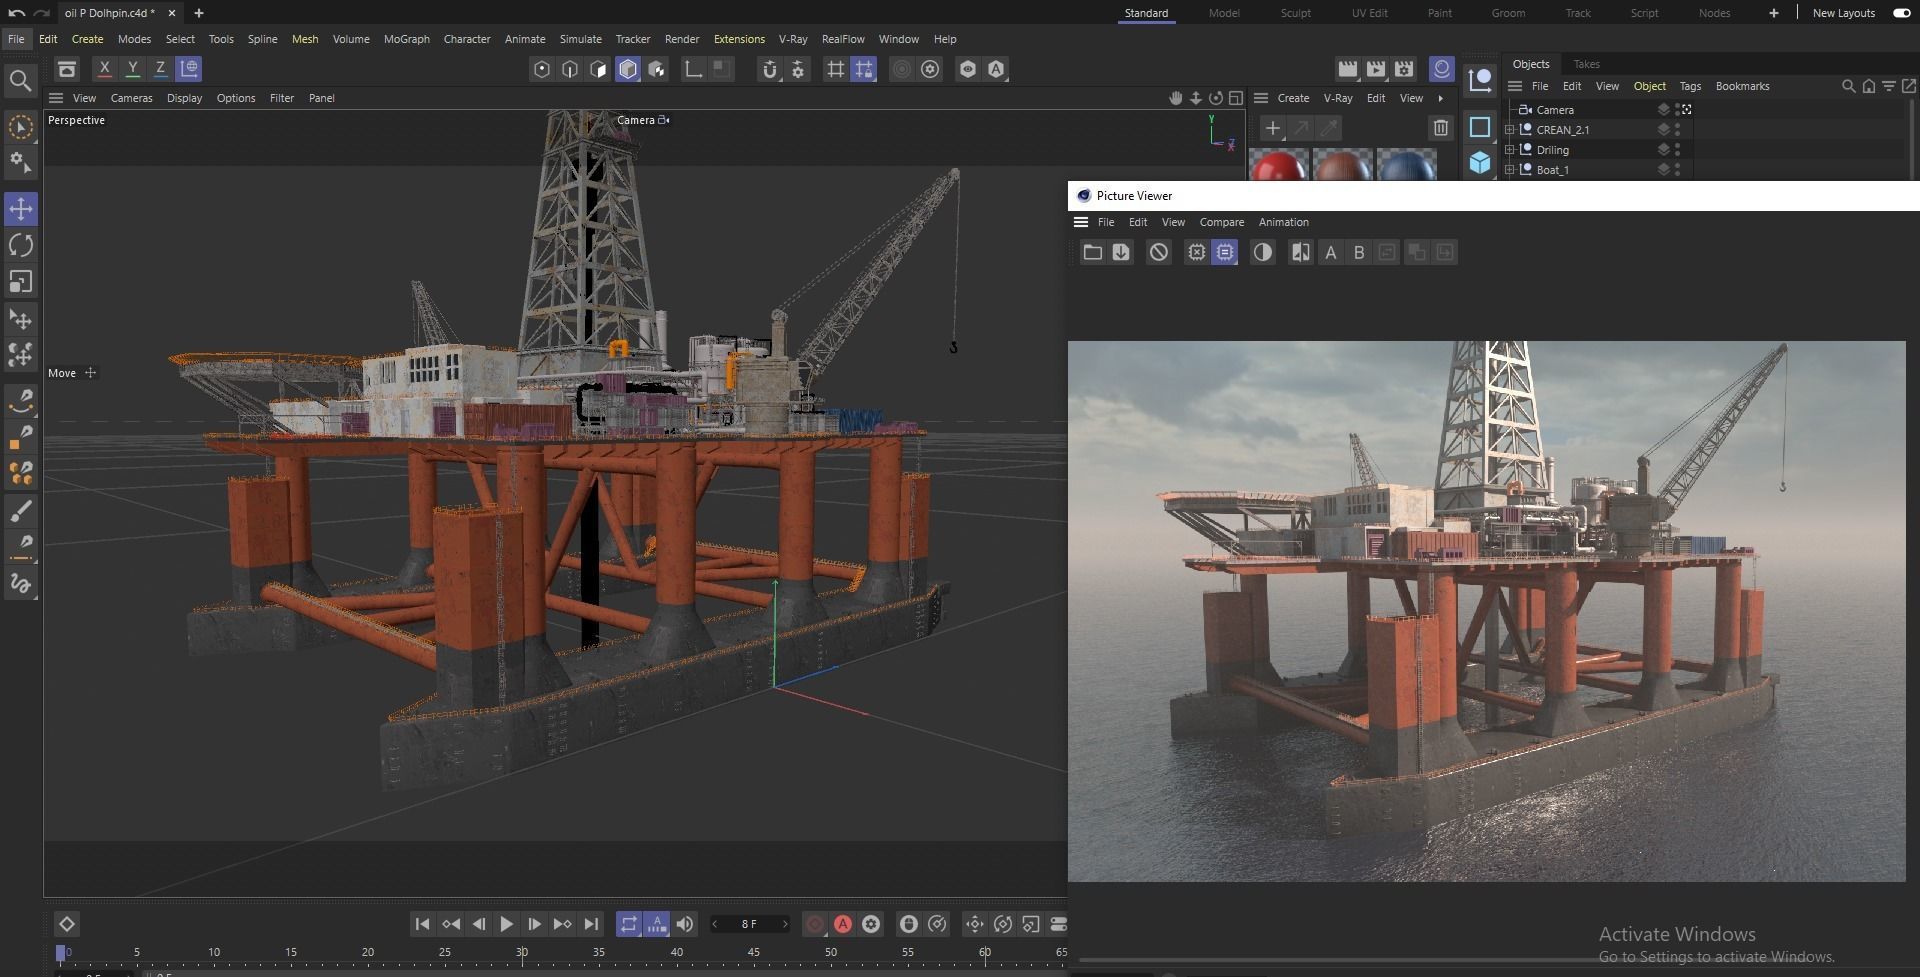Open V-Ray menu in material manager
1920x977 pixels.
[x=1338, y=98]
